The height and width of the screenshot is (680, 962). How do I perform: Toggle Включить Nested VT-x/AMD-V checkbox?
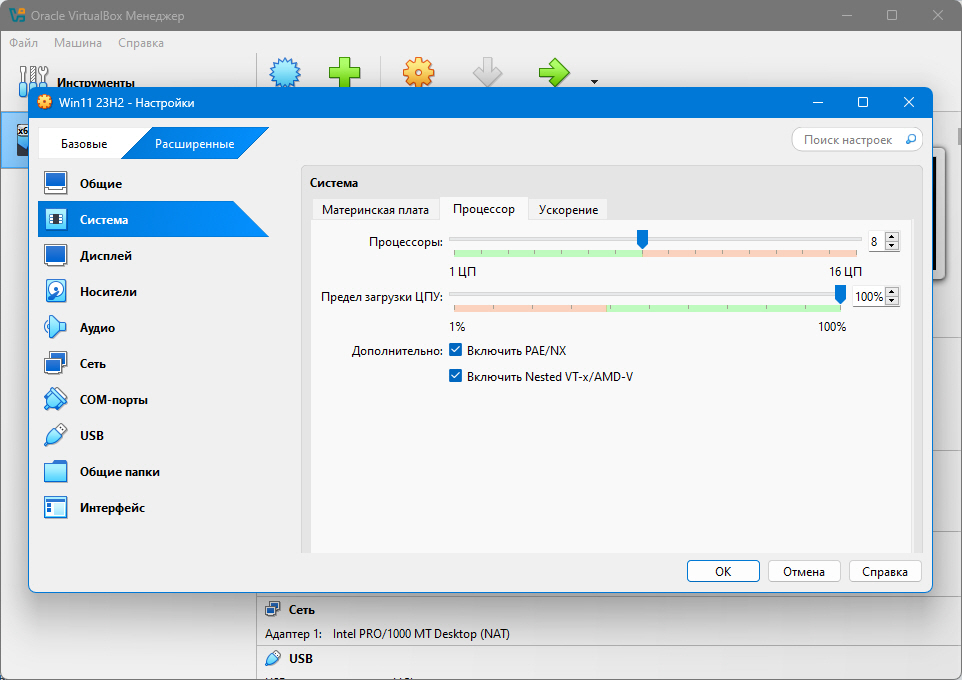point(455,376)
